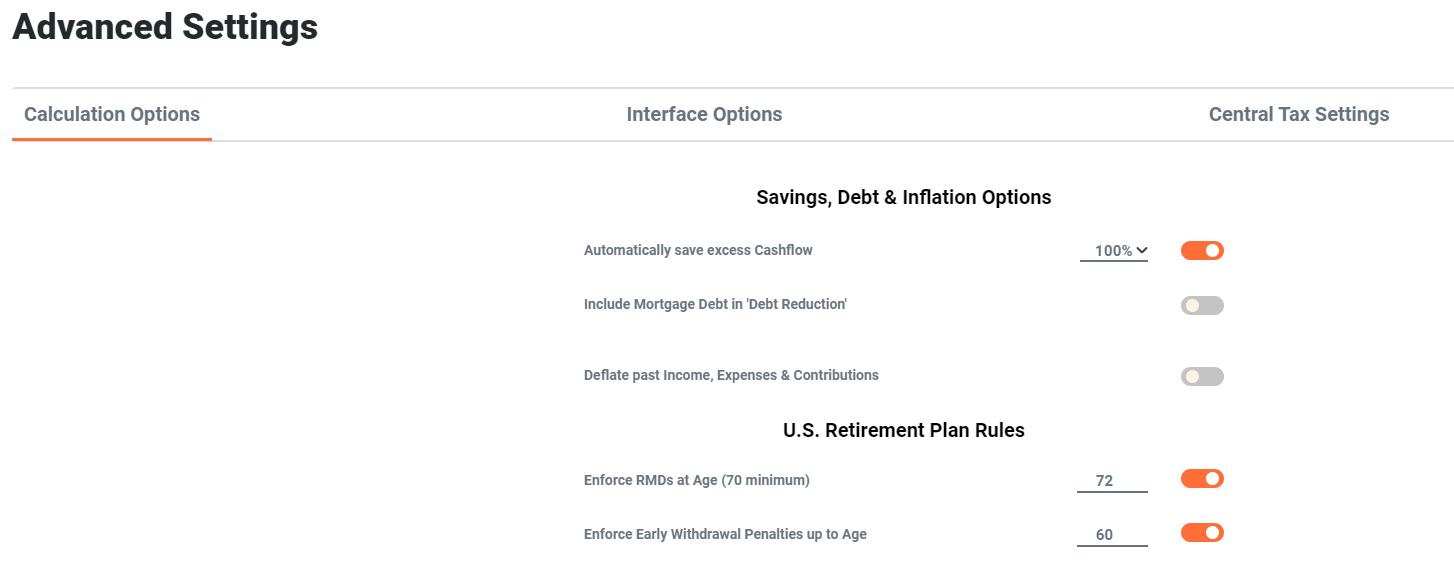This screenshot has height=588, width=1454.
Task: Toggle off Enforce RMDs at Age
Action: tap(1202, 478)
